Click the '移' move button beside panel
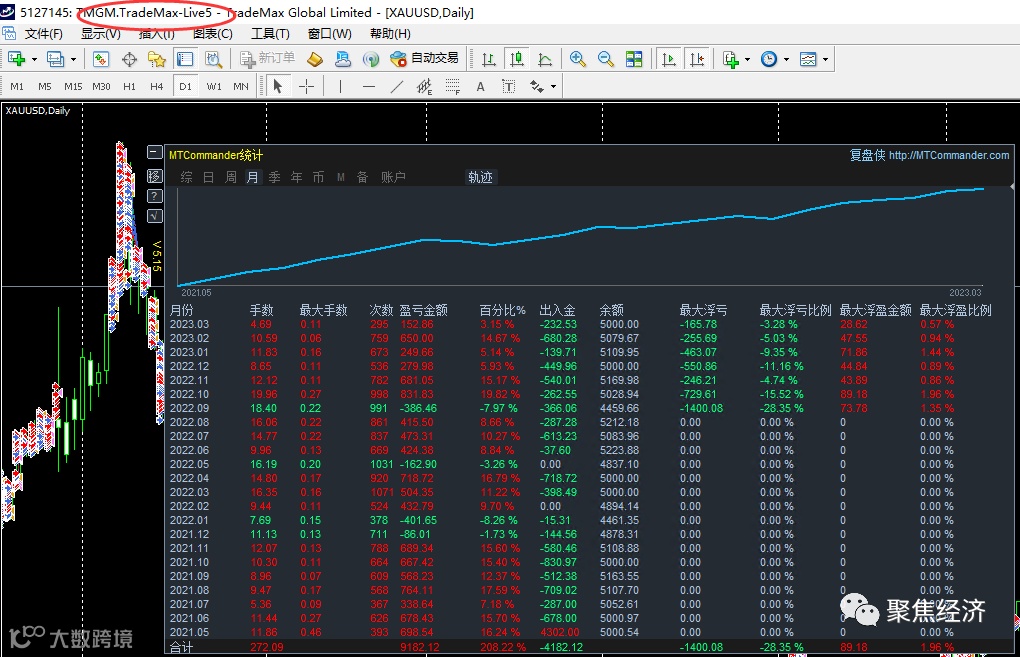This screenshot has height=657, width=1020. tap(155, 176)
